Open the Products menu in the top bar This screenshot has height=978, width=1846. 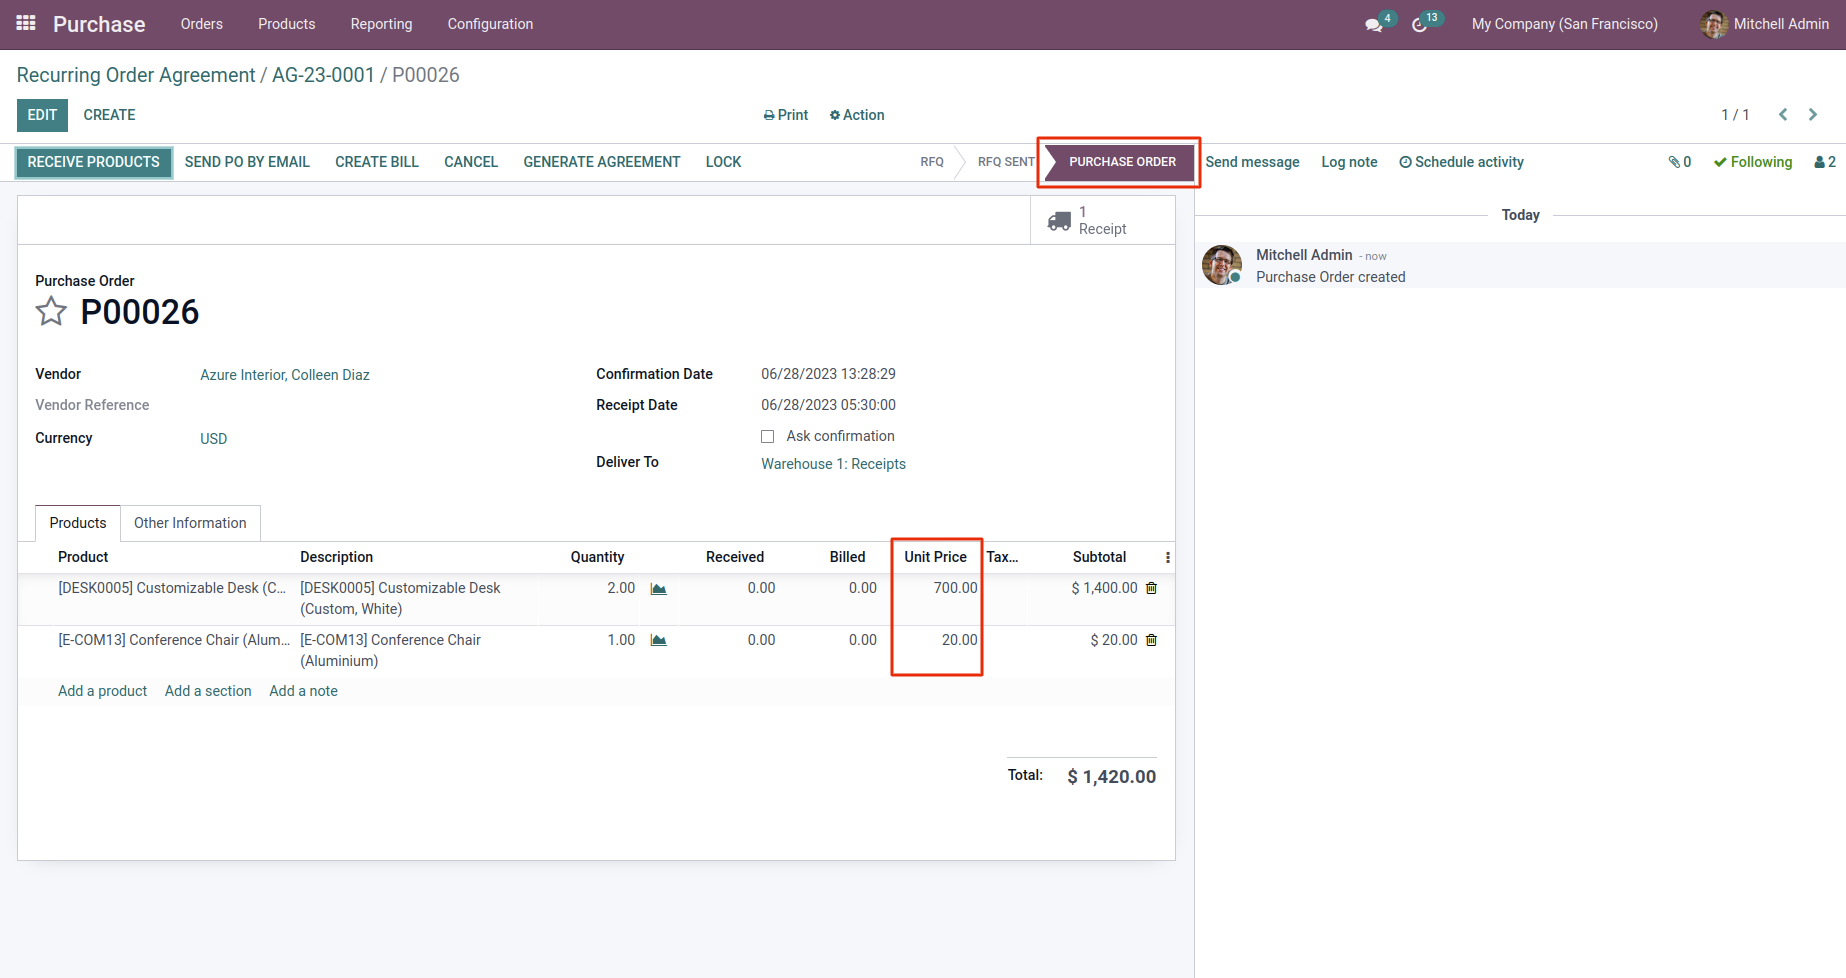[x=287, y=24]
